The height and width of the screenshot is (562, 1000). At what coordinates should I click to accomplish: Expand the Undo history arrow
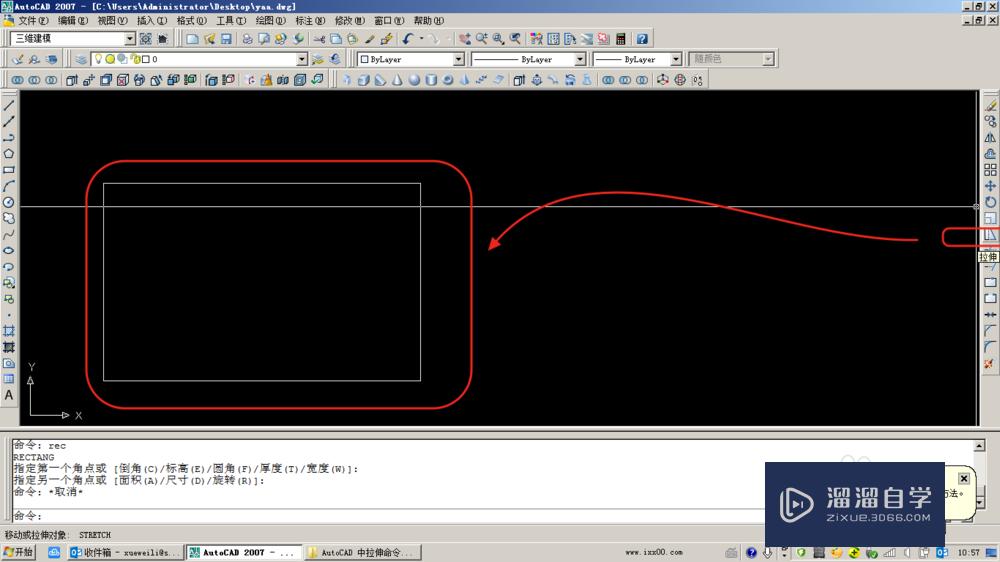(x=421, y=39)
